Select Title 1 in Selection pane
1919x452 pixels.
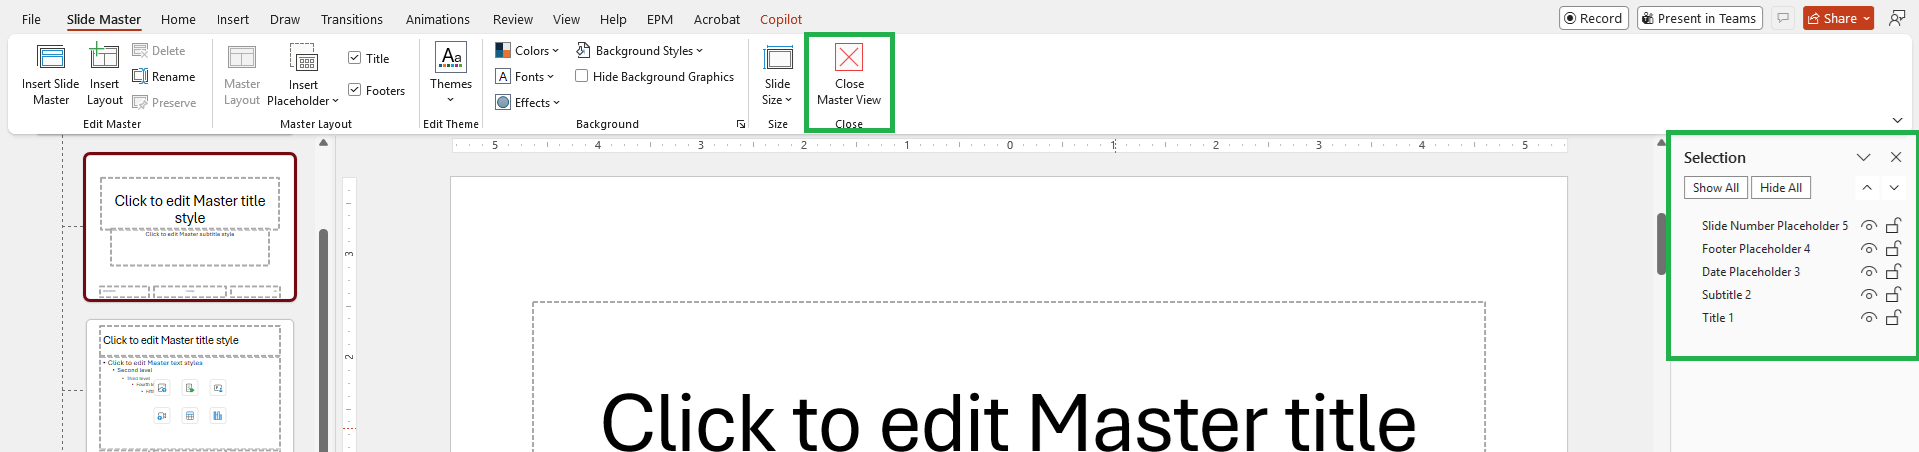coord(1718,318)
